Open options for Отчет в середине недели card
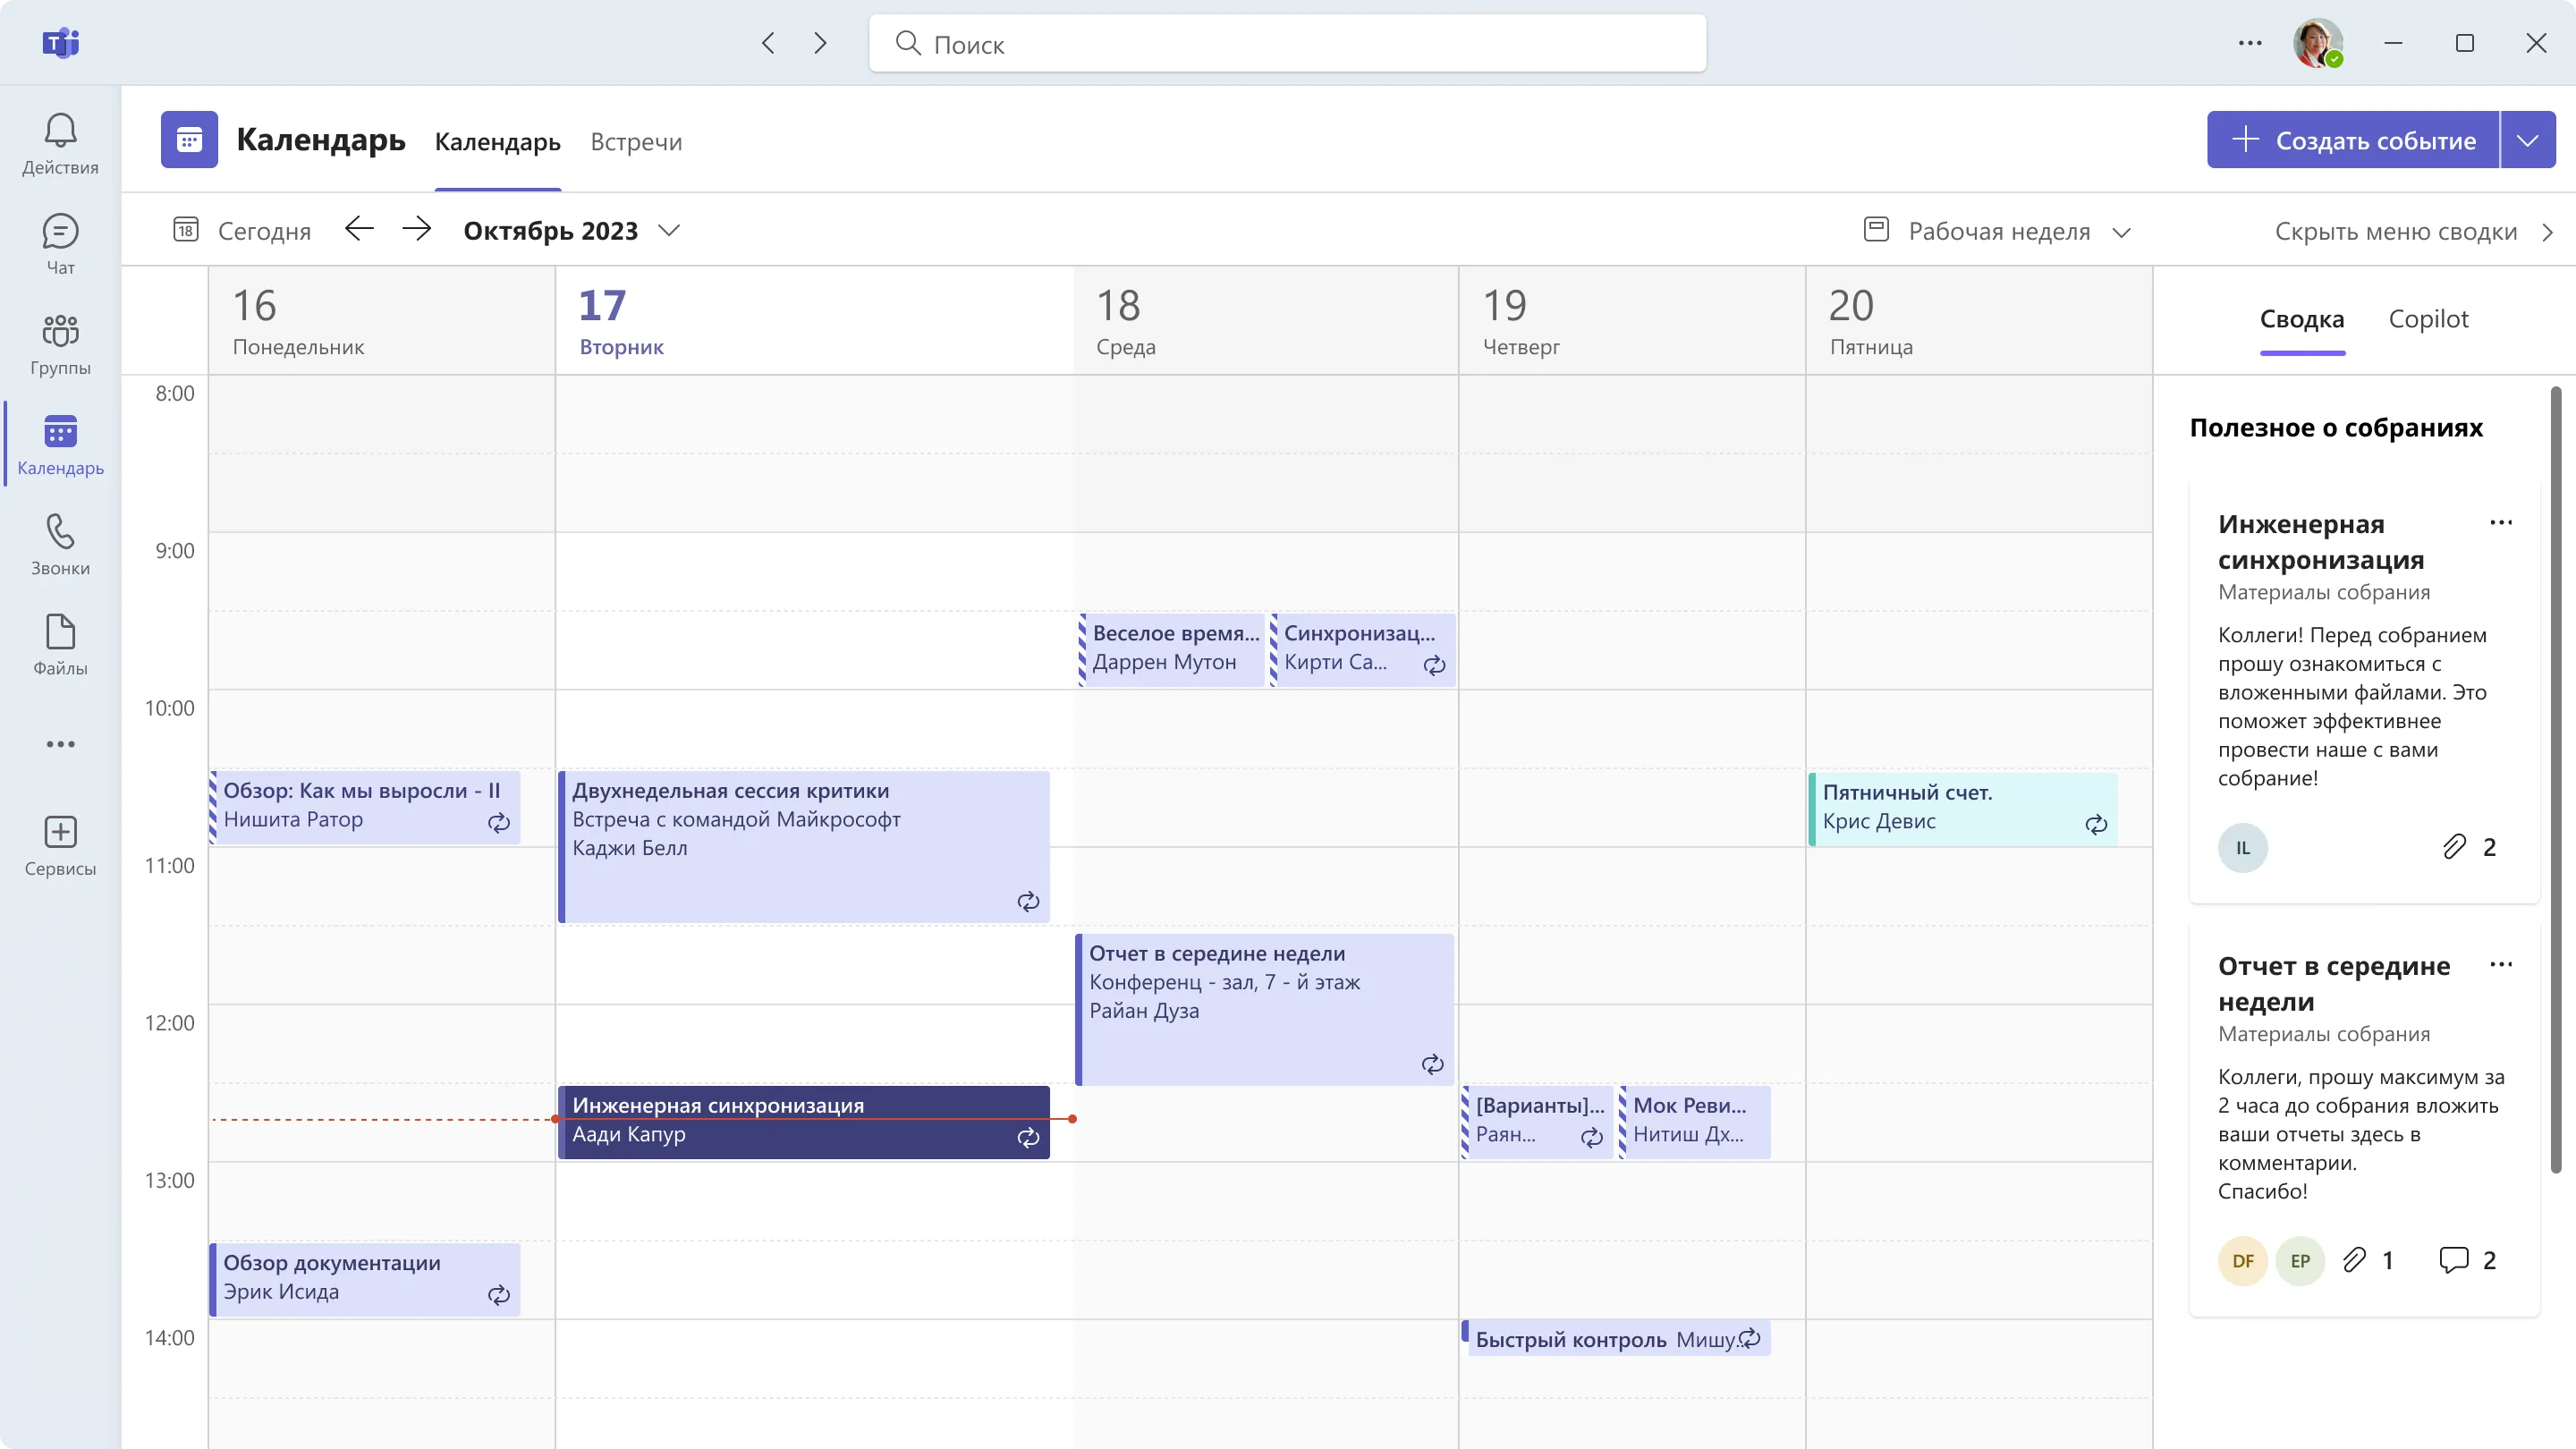2576x1449 pixels. pyautogui.click(x=2501, y=965)
